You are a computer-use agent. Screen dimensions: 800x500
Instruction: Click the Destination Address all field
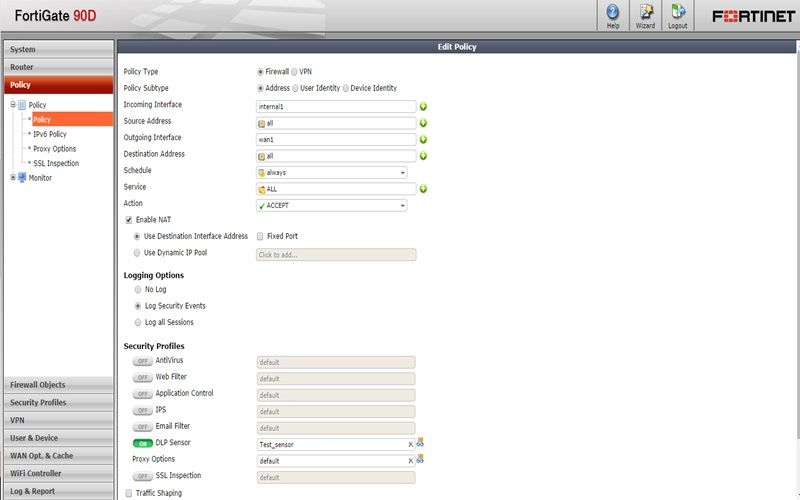[336, 156]
